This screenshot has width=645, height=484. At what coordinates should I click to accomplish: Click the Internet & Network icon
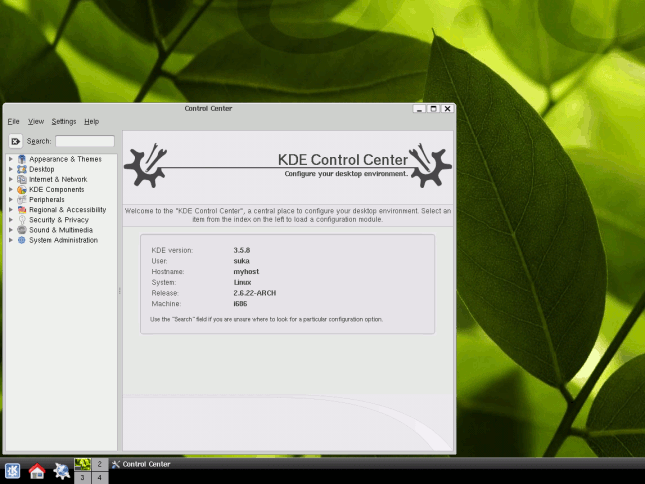click(22, 179)
